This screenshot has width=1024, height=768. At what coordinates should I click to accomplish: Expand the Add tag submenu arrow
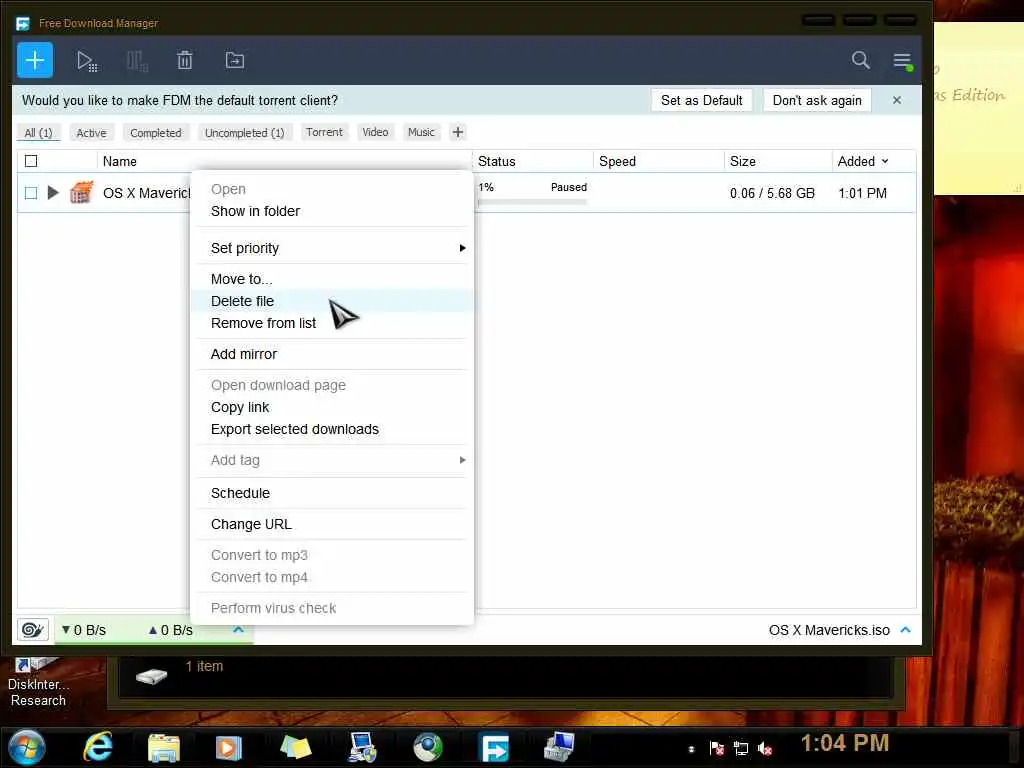[462, 460]
